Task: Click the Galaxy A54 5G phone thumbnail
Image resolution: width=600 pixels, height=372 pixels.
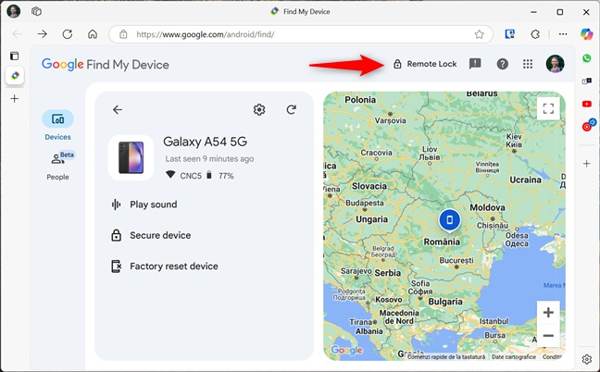Action: pyautogui.click(x=131, y=158)
